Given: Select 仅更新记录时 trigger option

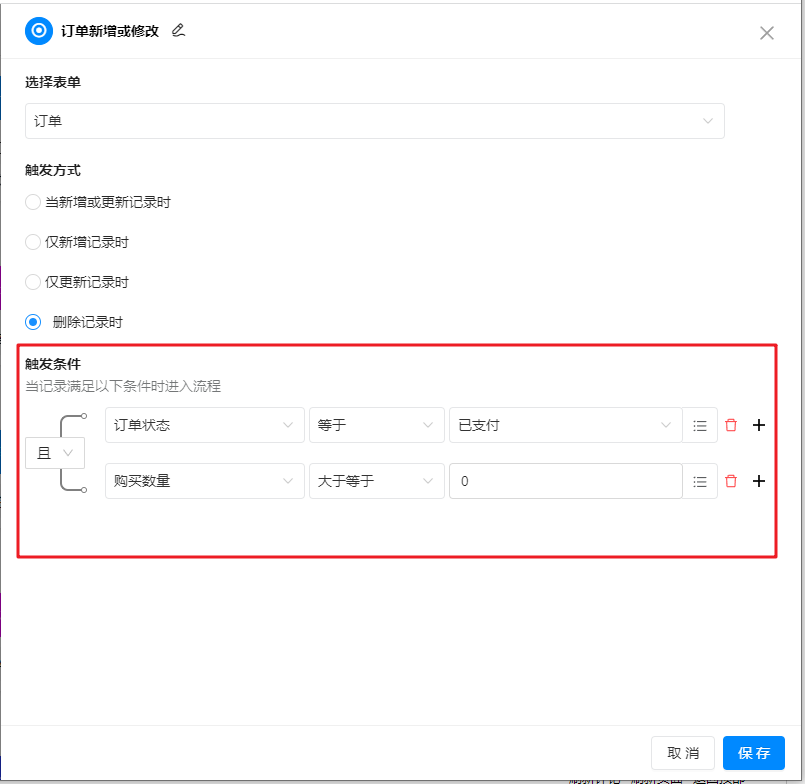Looking at the screenshot, I should (x=33, y=282).
